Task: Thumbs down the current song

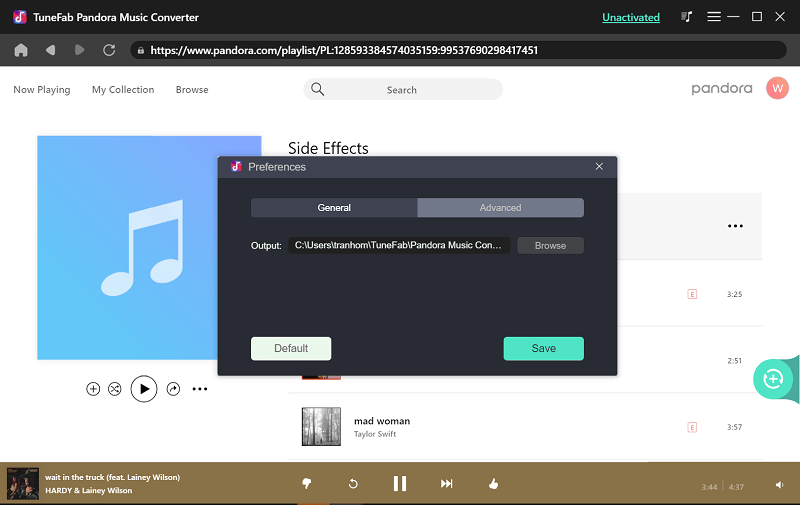Action: [x=307, y=484]
